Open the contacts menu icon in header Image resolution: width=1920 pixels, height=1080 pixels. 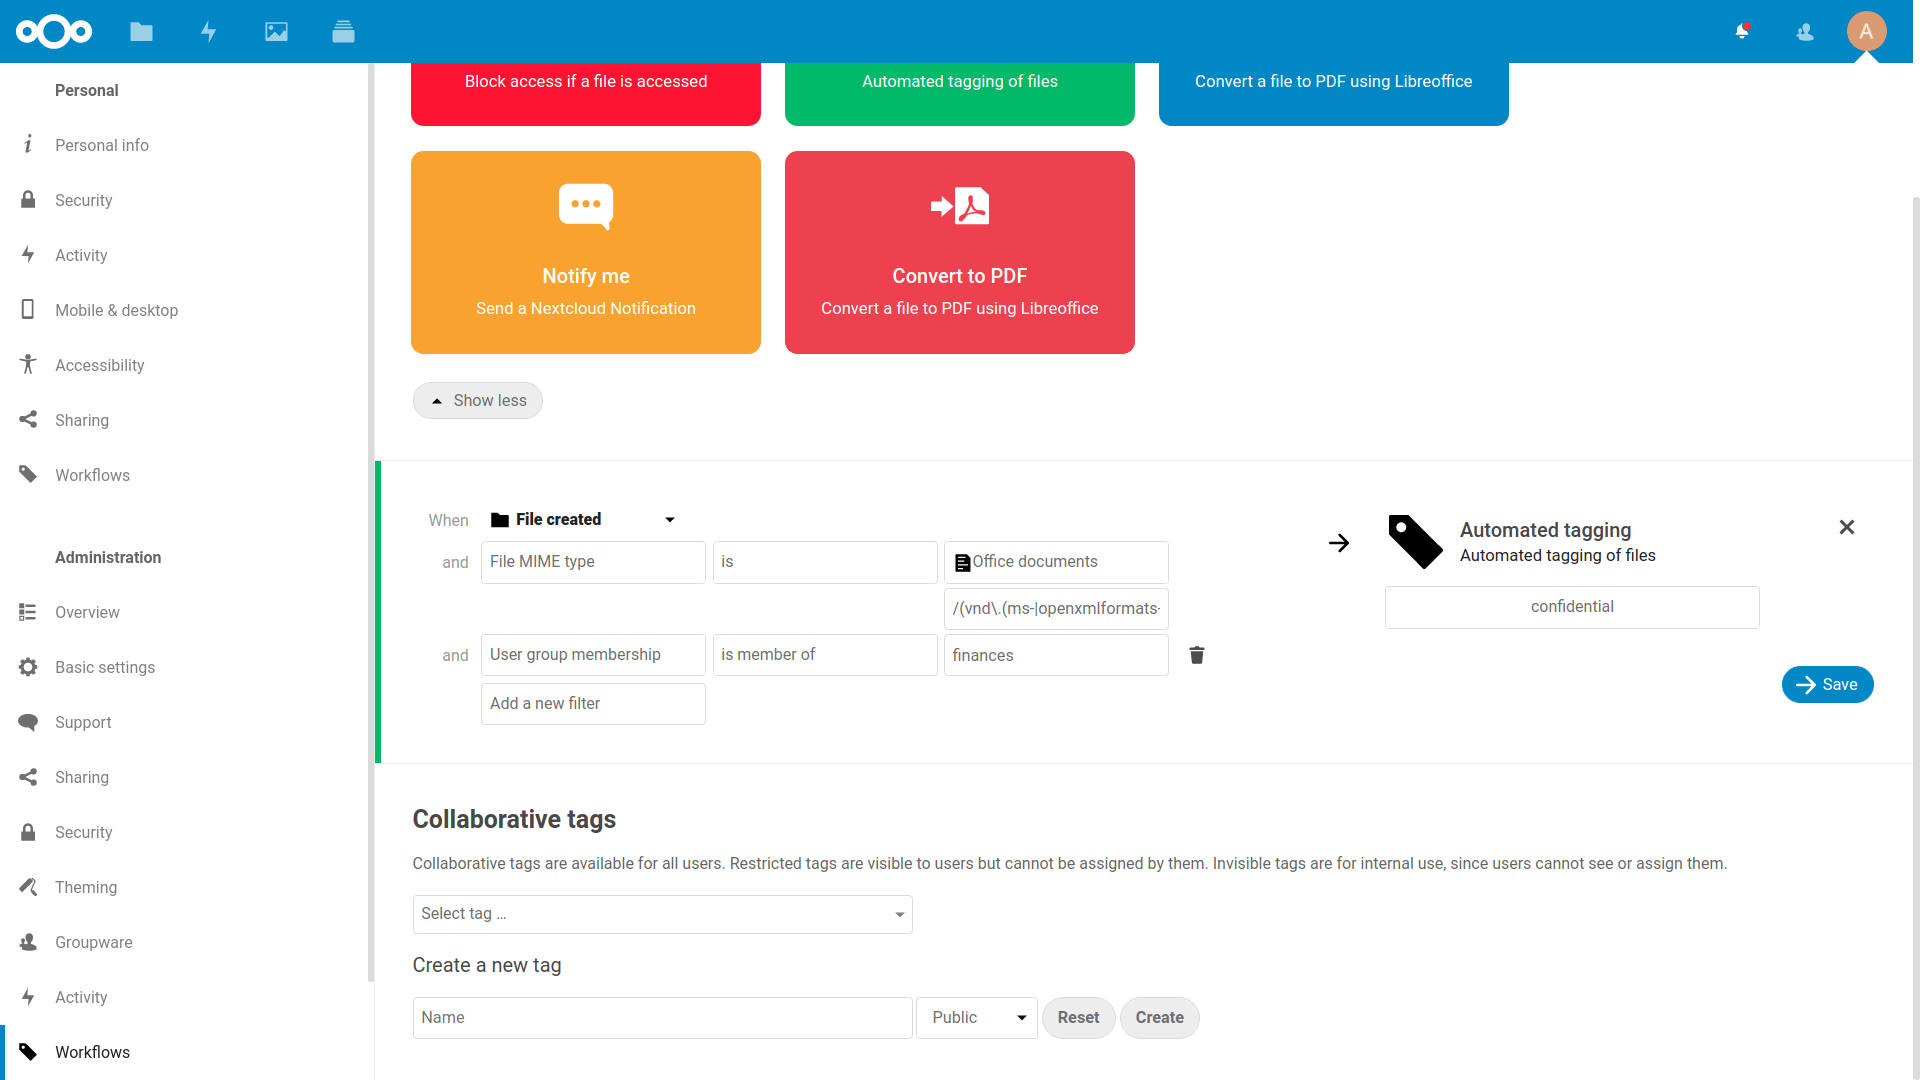pos(1804,31)
